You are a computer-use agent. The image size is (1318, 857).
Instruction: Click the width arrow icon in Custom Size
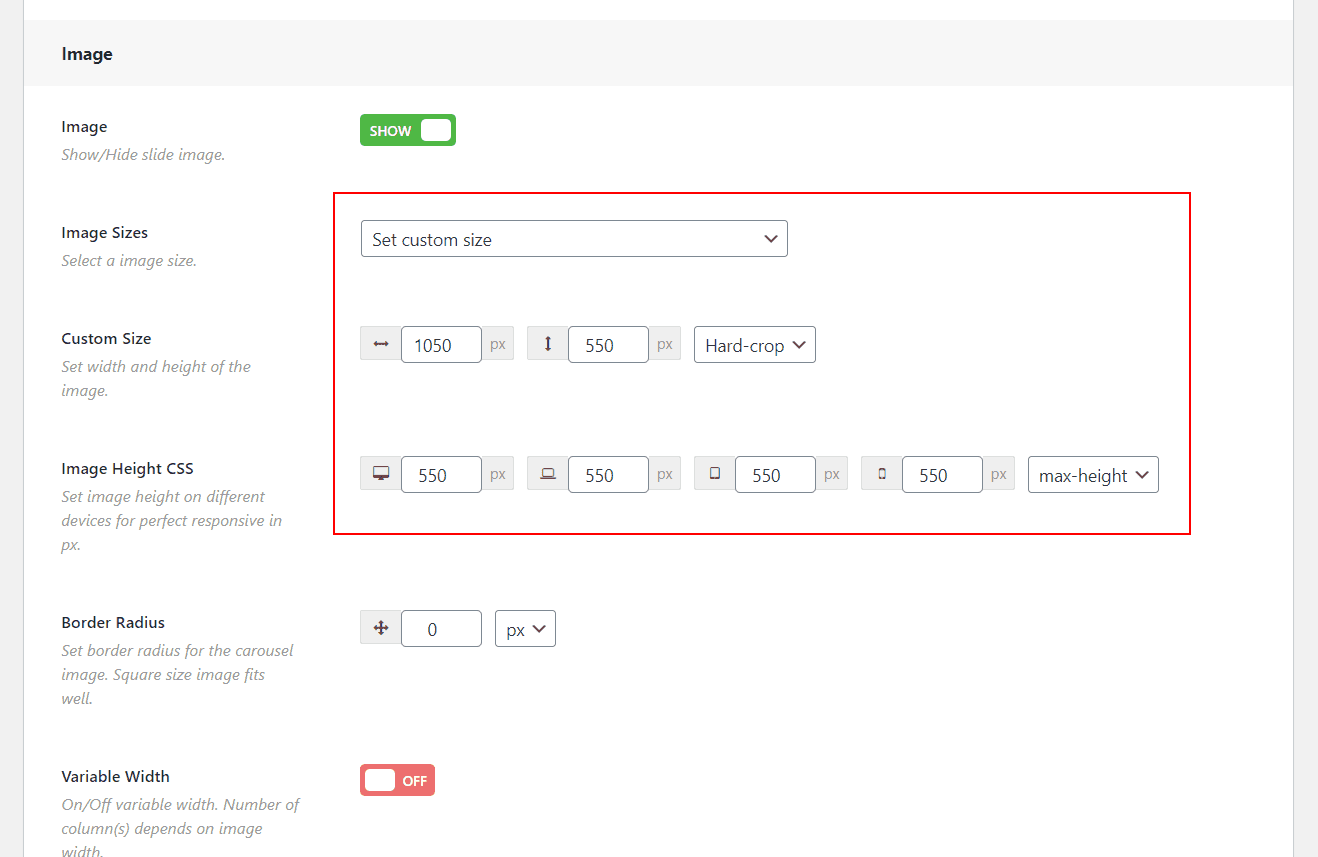[380, 344]
